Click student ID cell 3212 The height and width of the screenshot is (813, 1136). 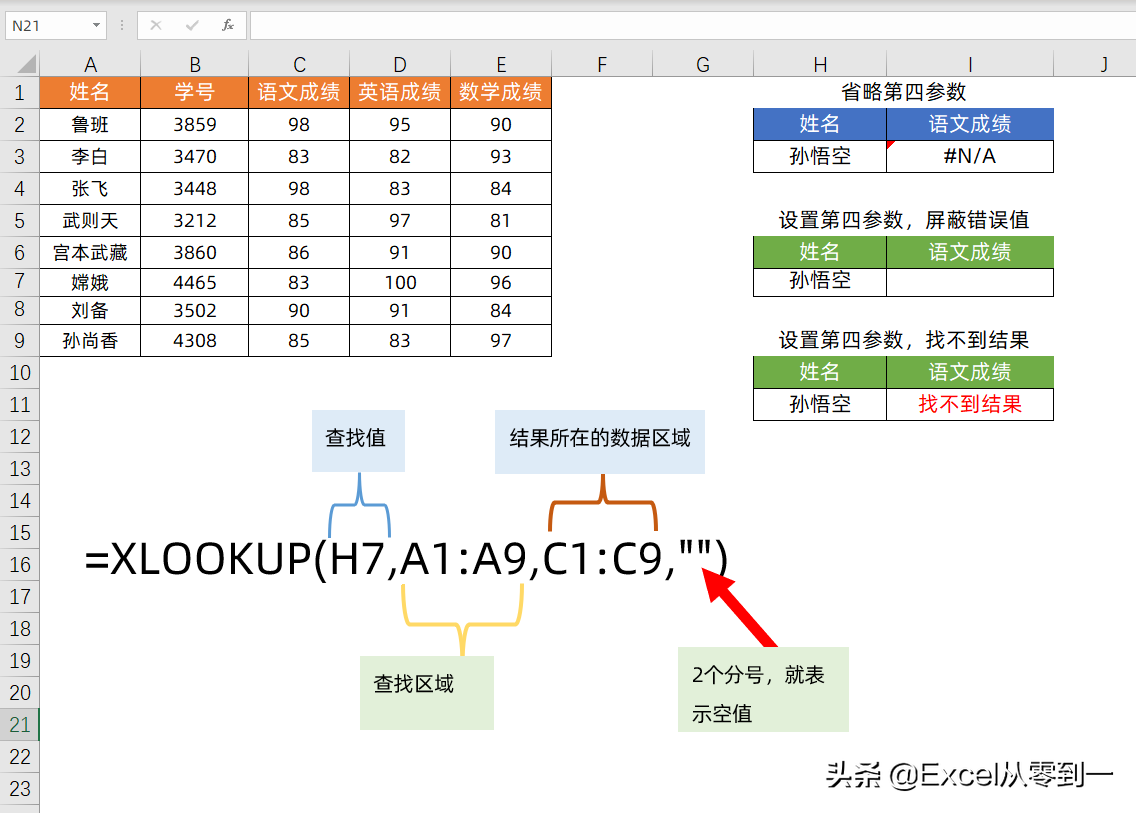pos(194,220)
